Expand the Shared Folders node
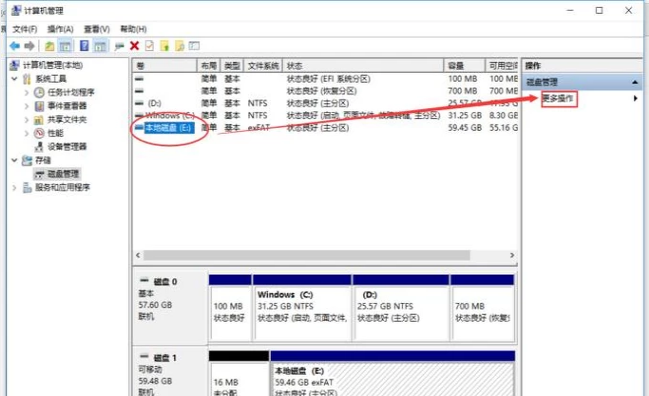Image resolution: width=649 pixels, height=396 pixels. click(26, 120)
